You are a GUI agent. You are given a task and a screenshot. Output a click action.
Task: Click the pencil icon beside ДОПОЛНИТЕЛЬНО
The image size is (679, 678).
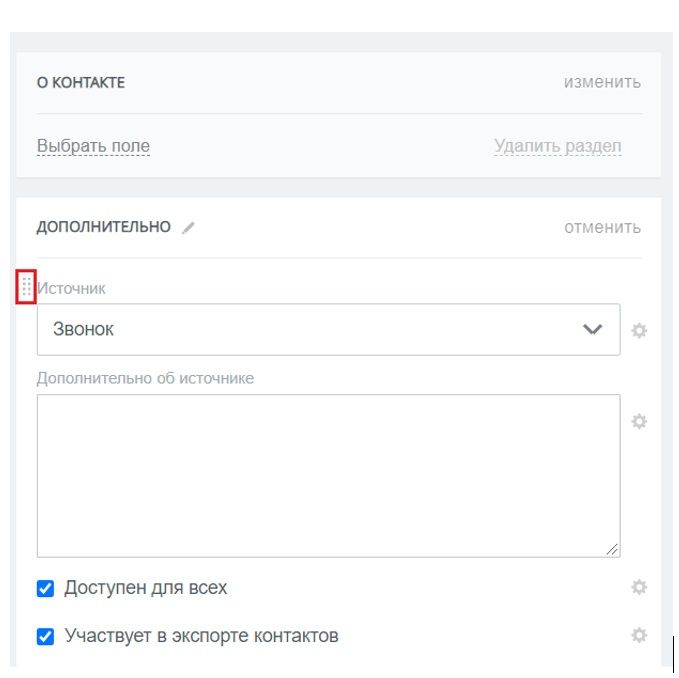pyautogui.click(x=188, y=228)
